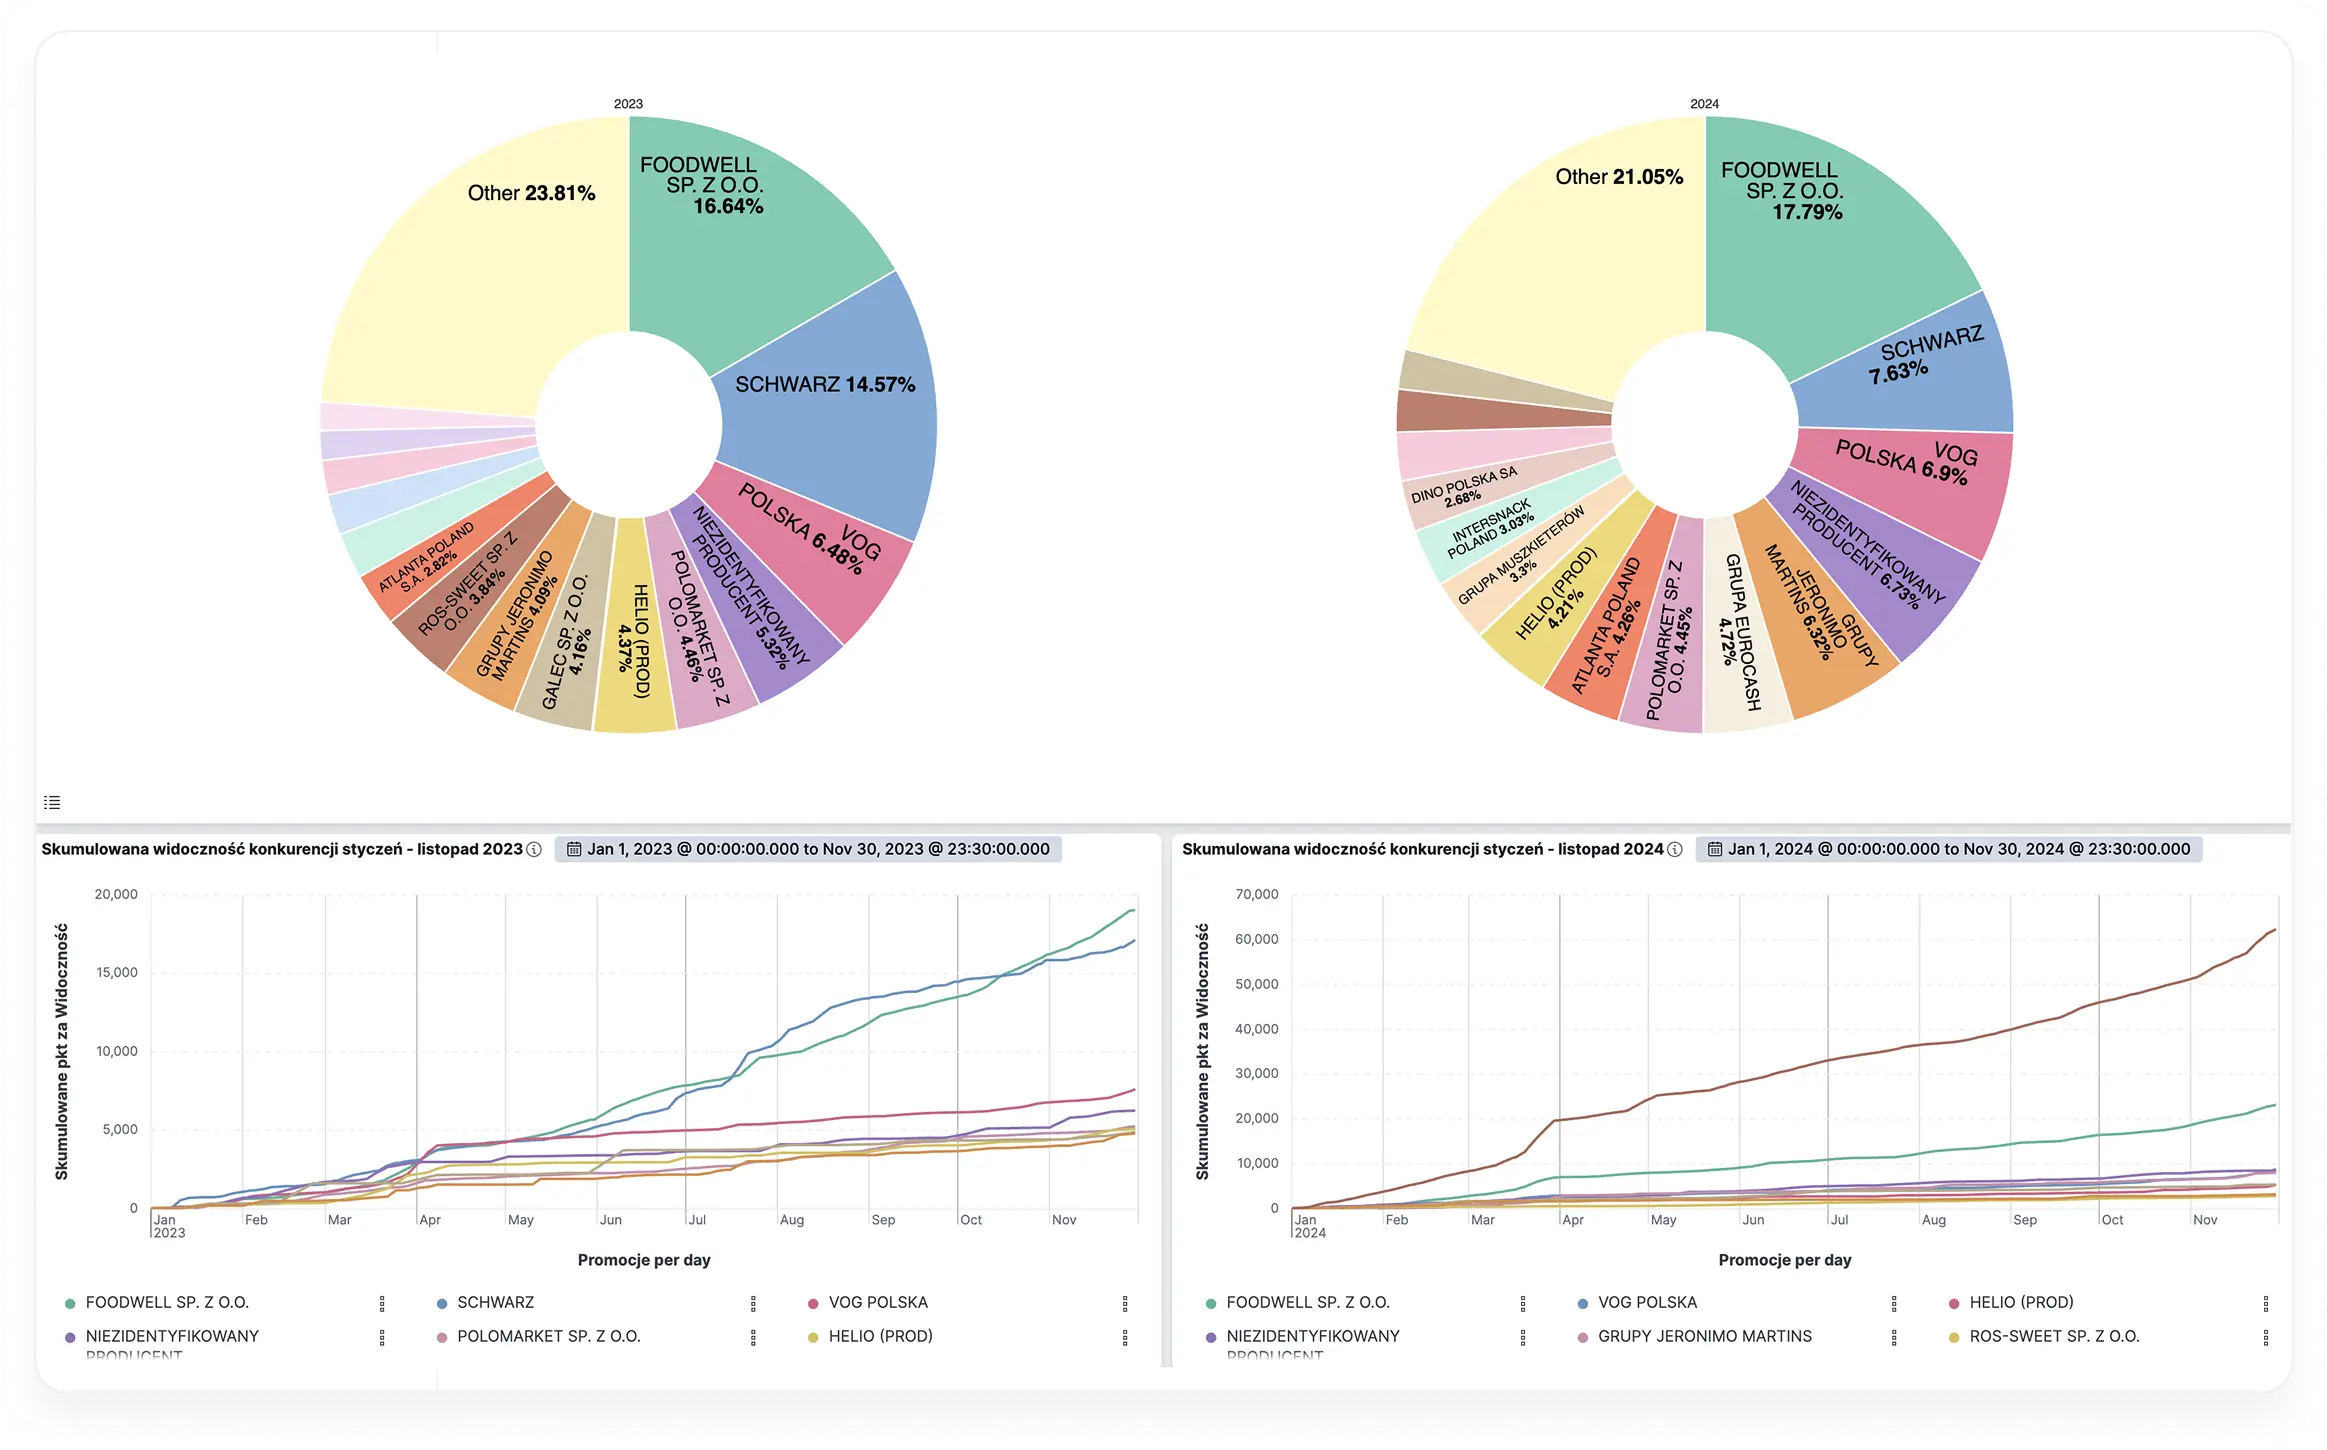Select the POLOMARKET SP. Z O.O. legend label
Viewport: 2327px width, 1450px height.
(x=549, y=1336)
